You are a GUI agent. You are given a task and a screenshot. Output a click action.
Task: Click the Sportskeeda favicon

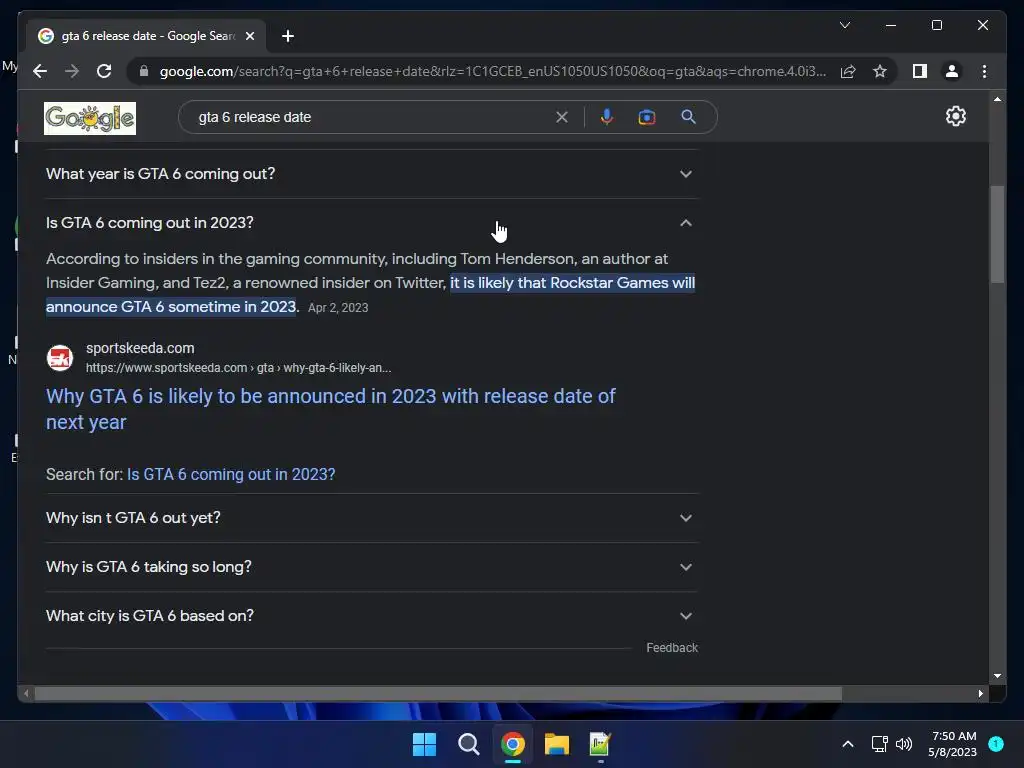[x=59, y=358]
